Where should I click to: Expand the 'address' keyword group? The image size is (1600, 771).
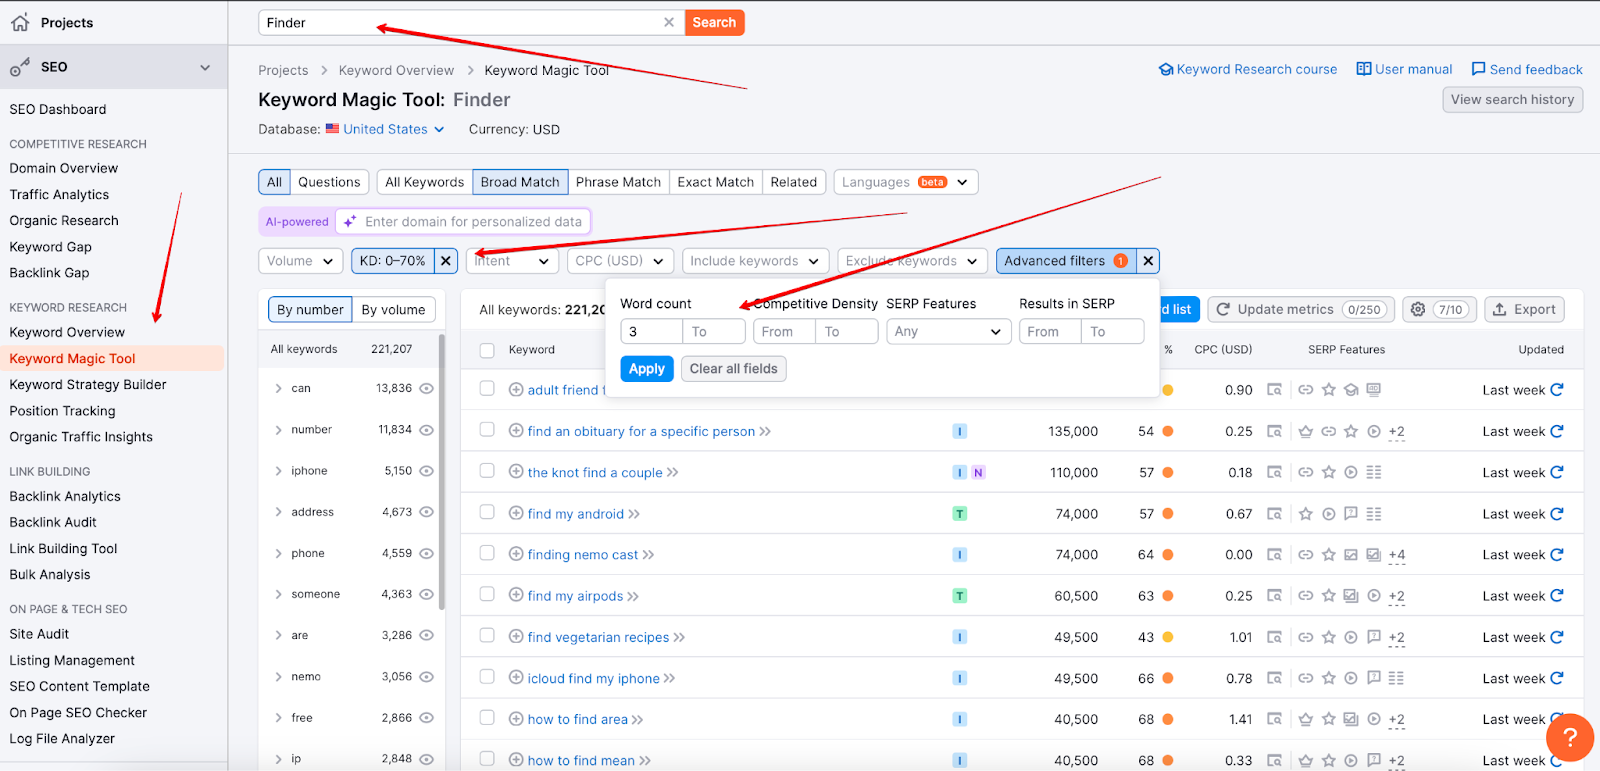click(278, 512)
